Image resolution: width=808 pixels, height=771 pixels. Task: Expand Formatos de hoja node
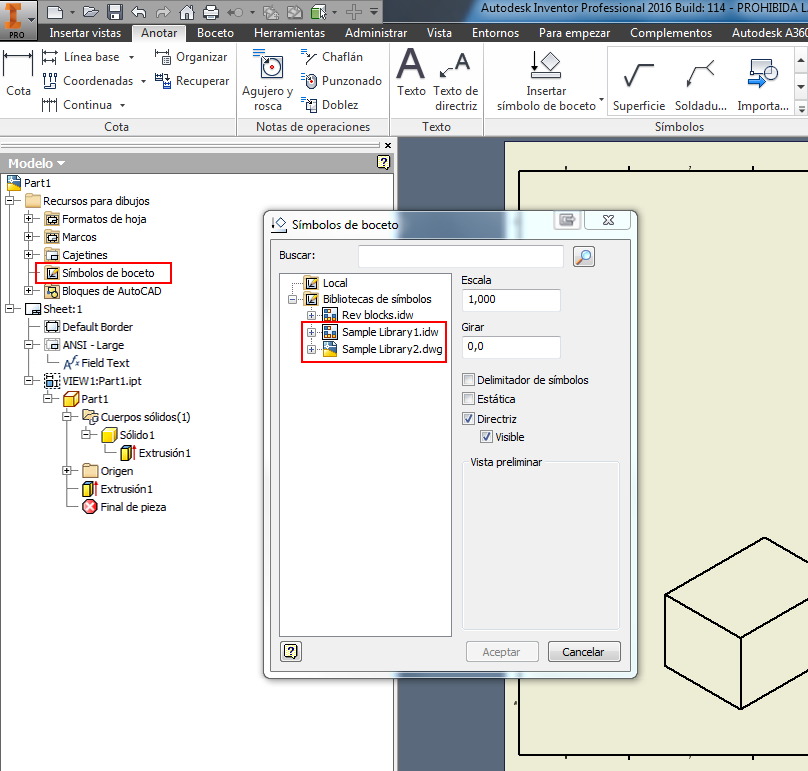tap(29, 219)
